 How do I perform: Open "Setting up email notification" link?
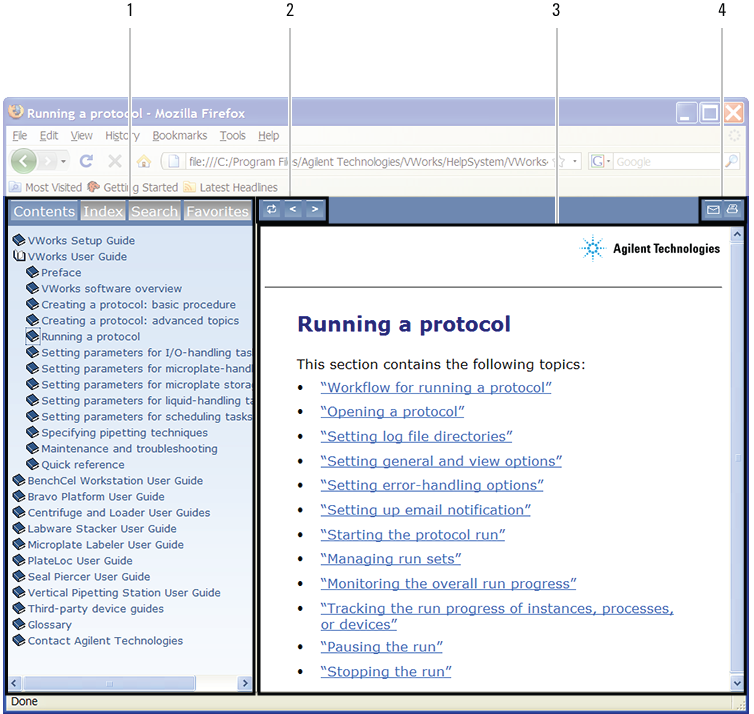click(426, 510)
